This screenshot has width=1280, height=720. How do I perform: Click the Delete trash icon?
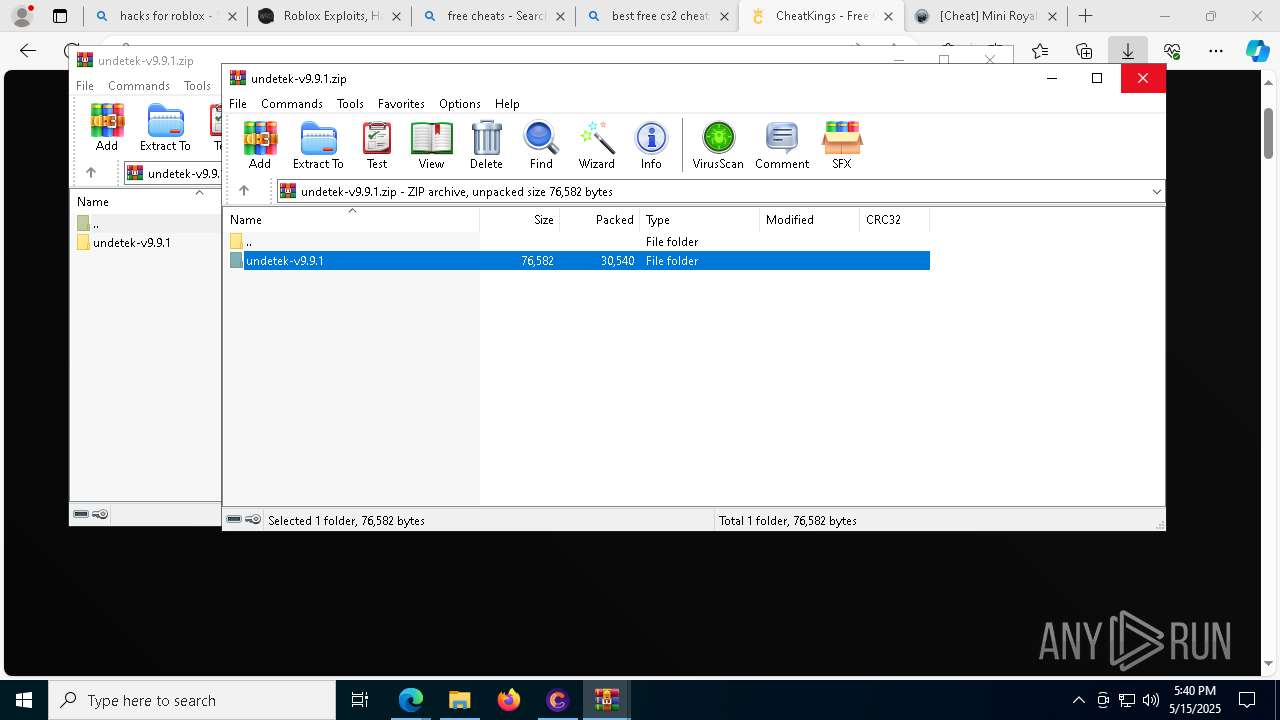(486, 145)
